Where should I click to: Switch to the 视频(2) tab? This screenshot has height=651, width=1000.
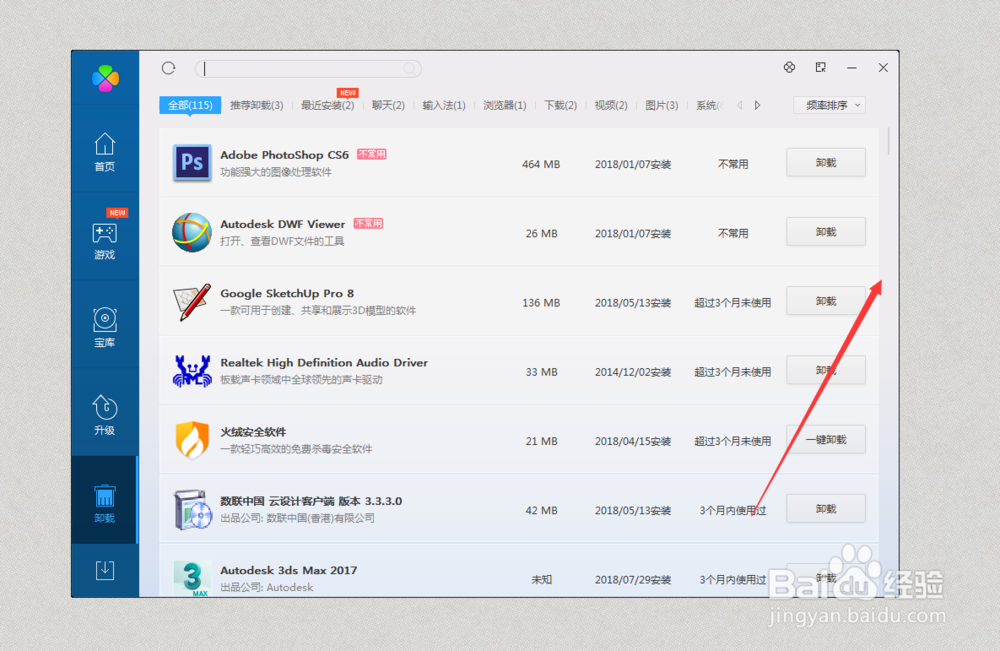pos(611,105)
